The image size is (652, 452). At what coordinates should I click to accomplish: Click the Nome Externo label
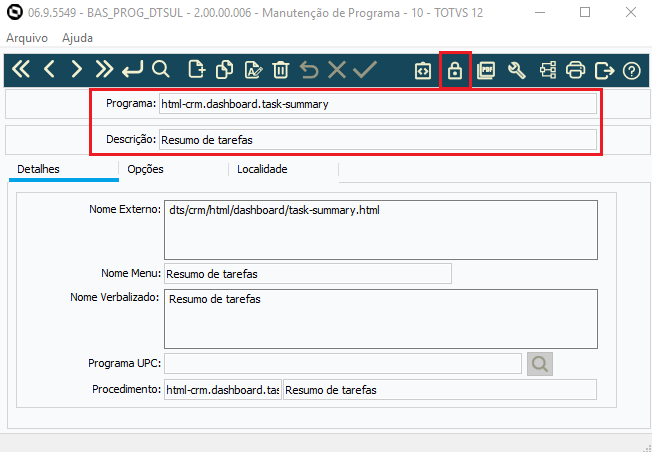[125, 209]
